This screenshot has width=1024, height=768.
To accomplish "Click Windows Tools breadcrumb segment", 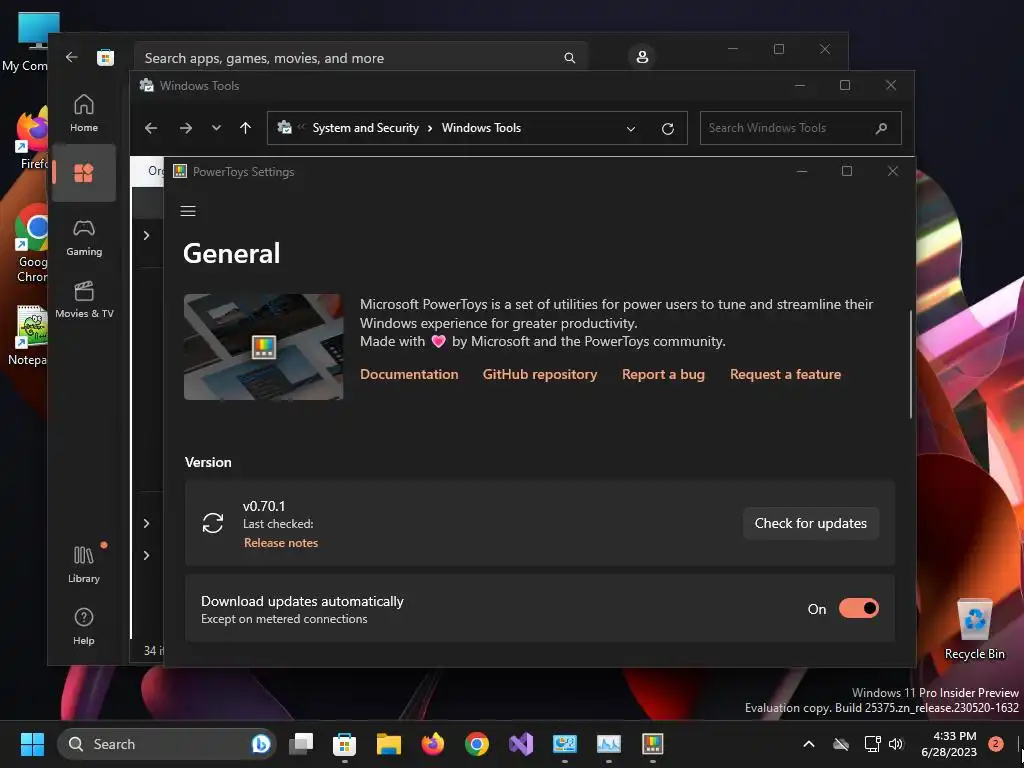I will [481, 128].
